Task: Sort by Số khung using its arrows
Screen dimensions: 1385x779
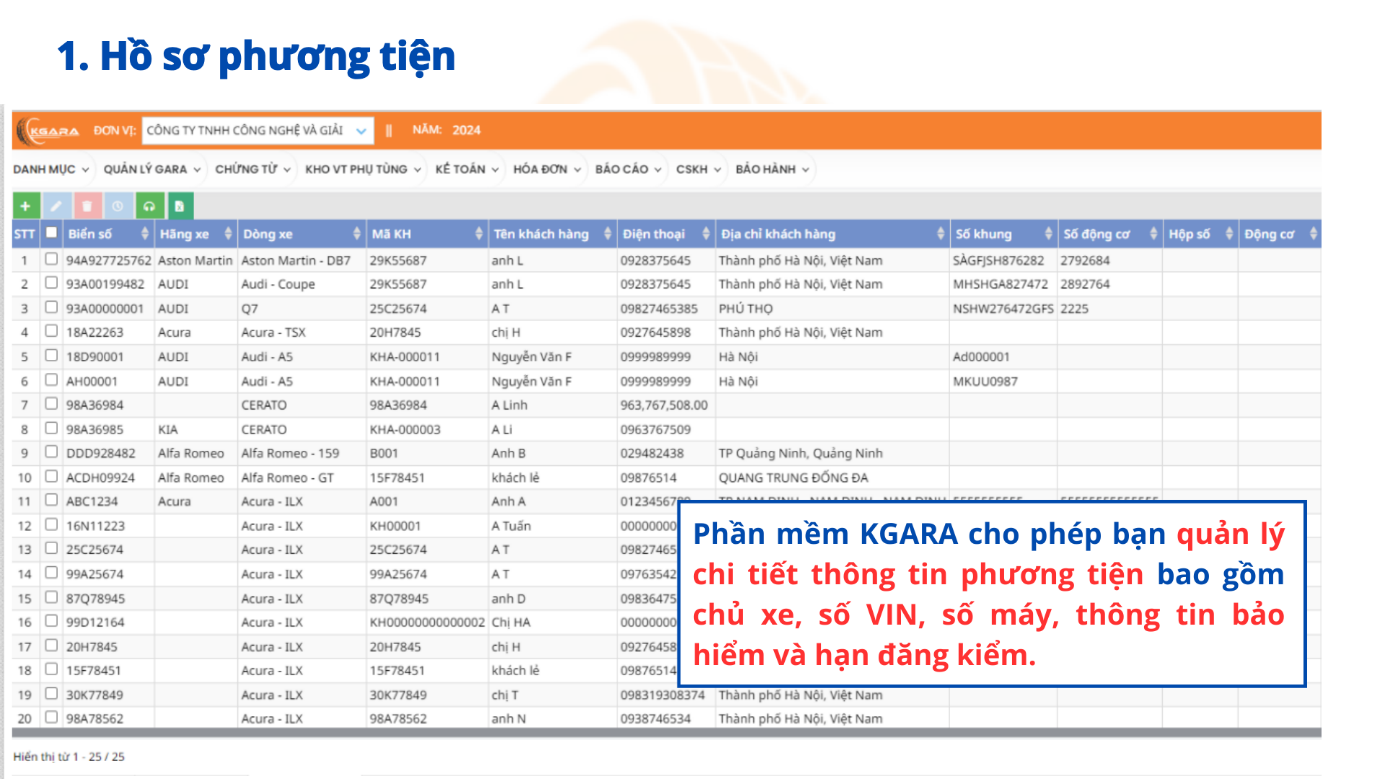Action: pyautogui.click(x=1049, y=234)
